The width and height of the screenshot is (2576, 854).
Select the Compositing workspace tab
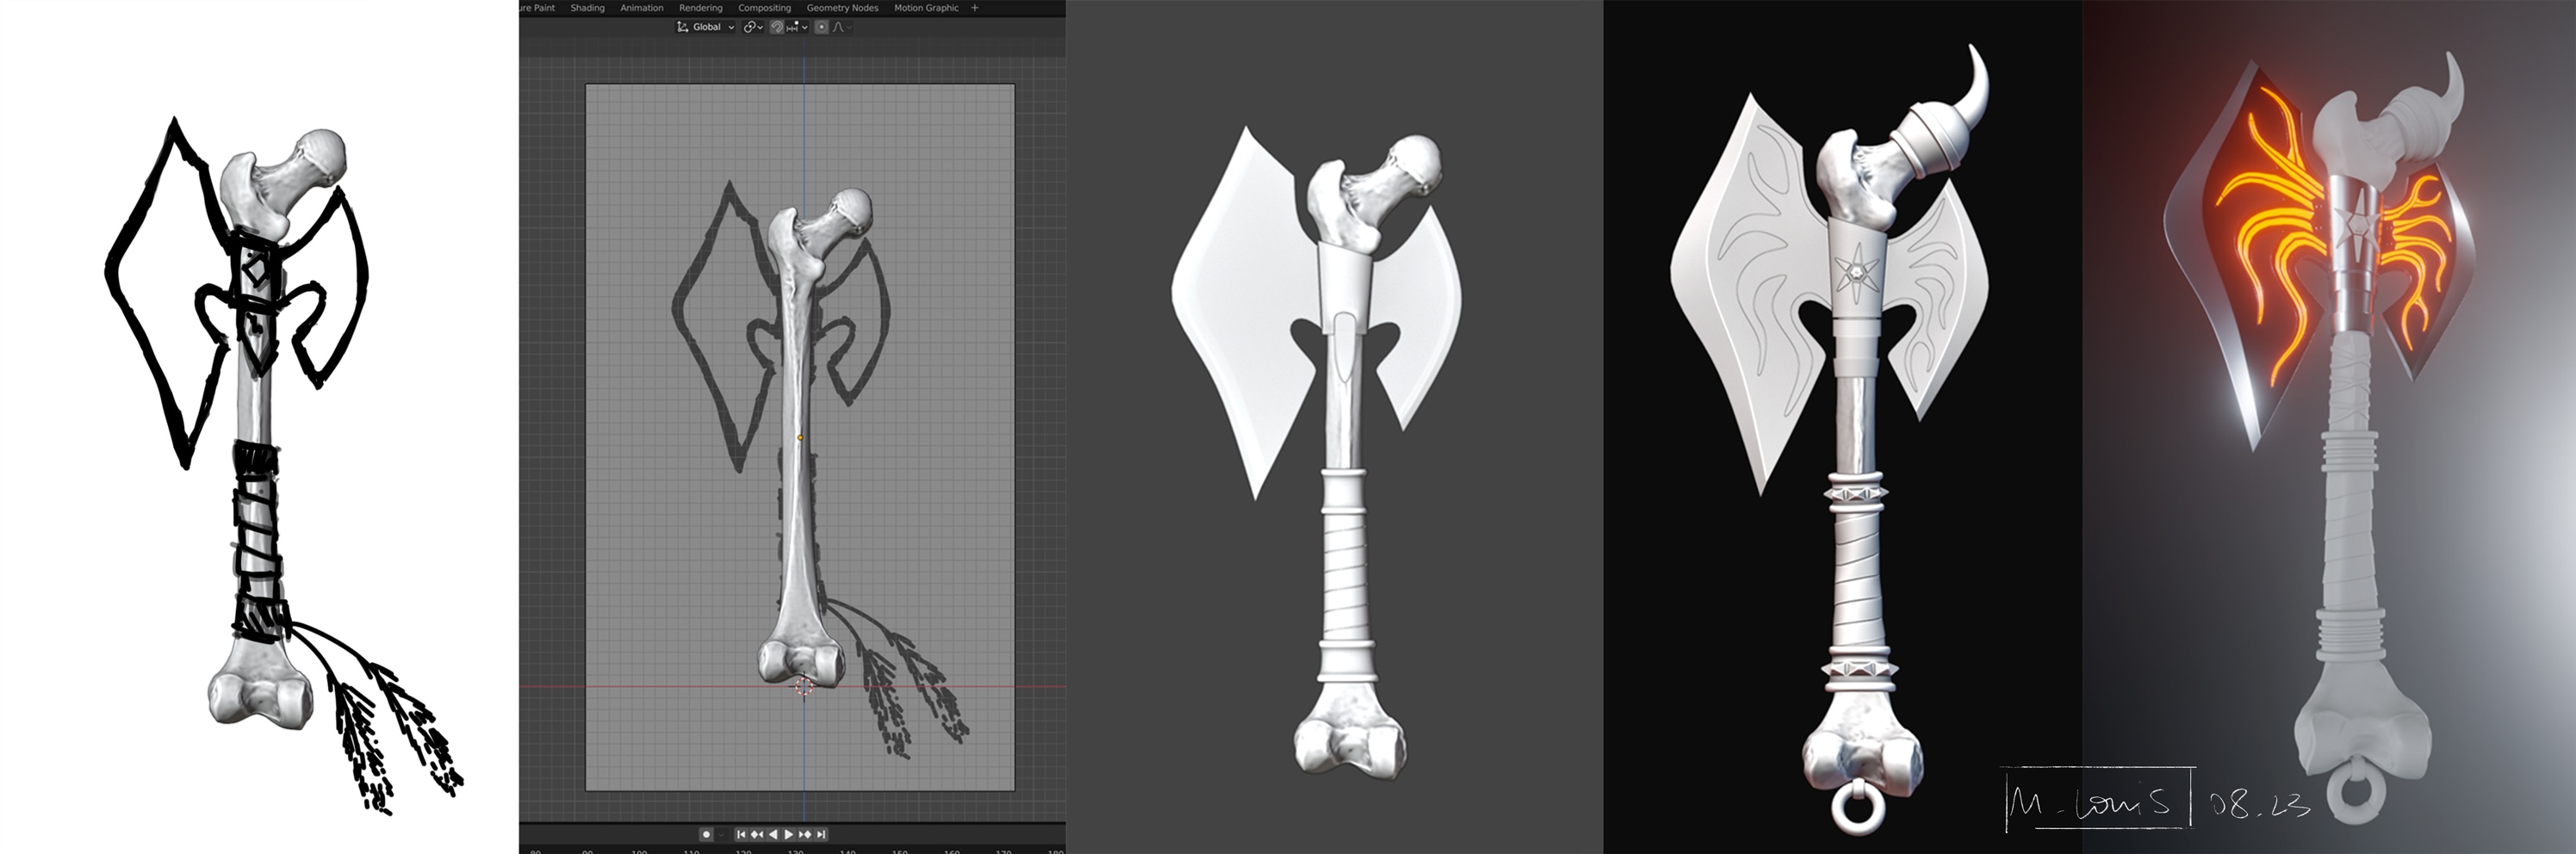tap(764, 8)
